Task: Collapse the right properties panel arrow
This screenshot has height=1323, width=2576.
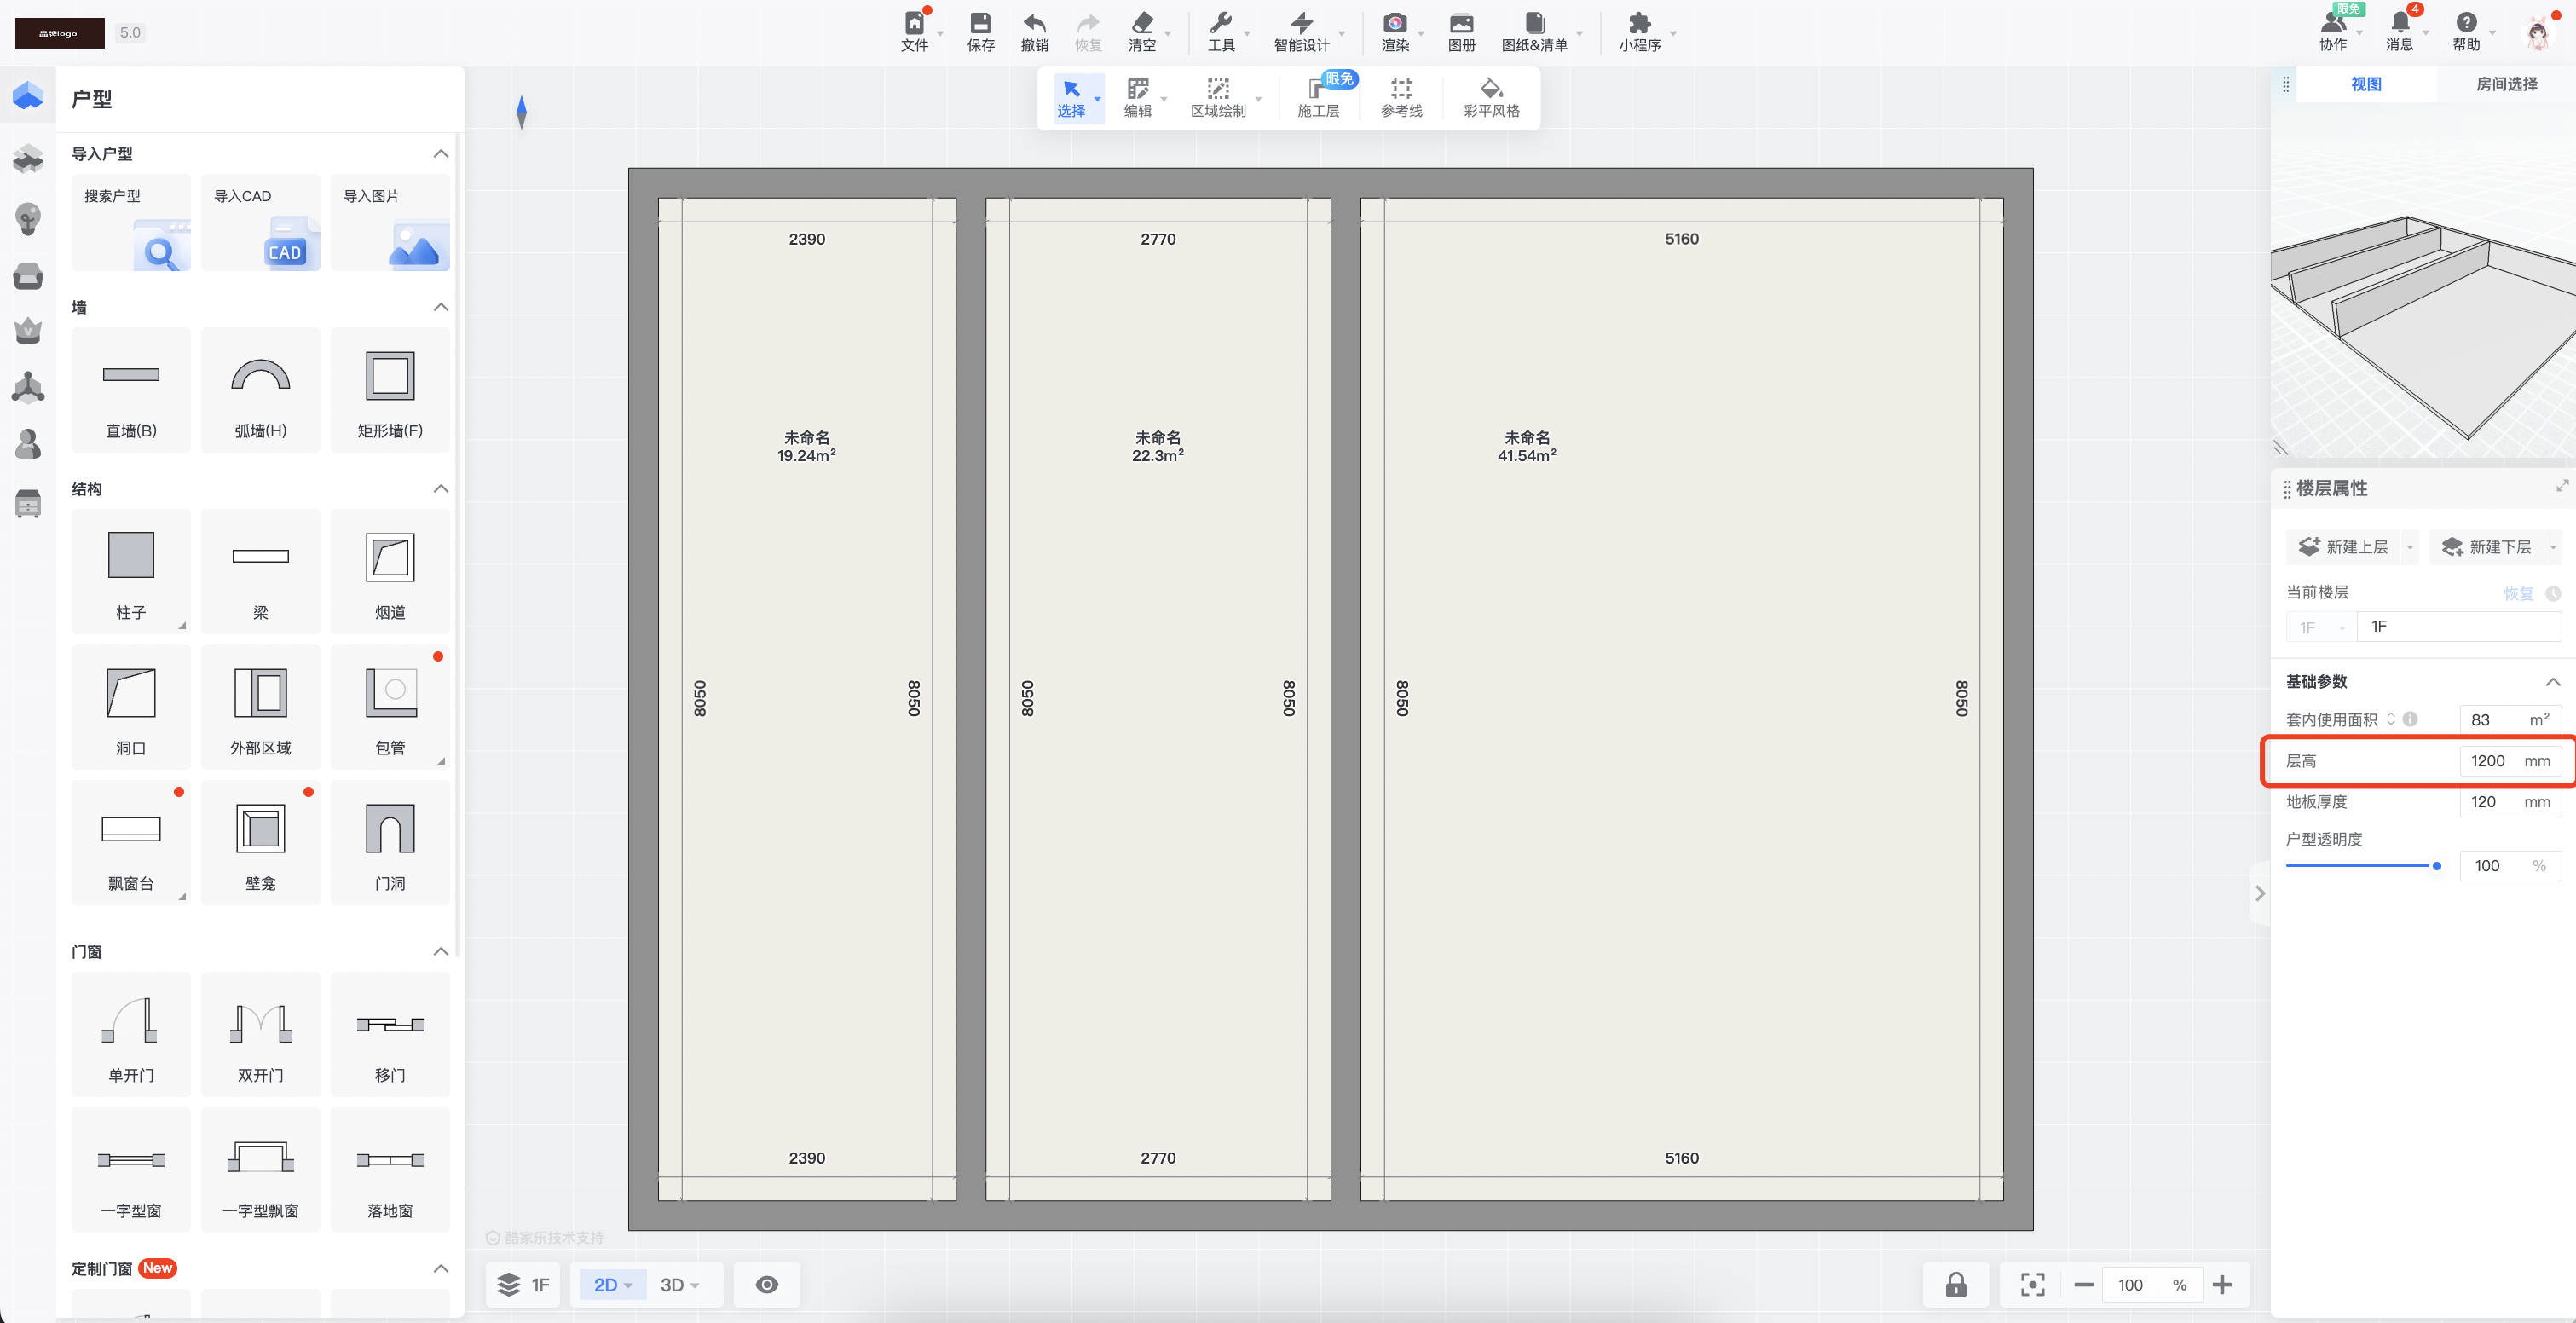Action: pos(2259,893)
